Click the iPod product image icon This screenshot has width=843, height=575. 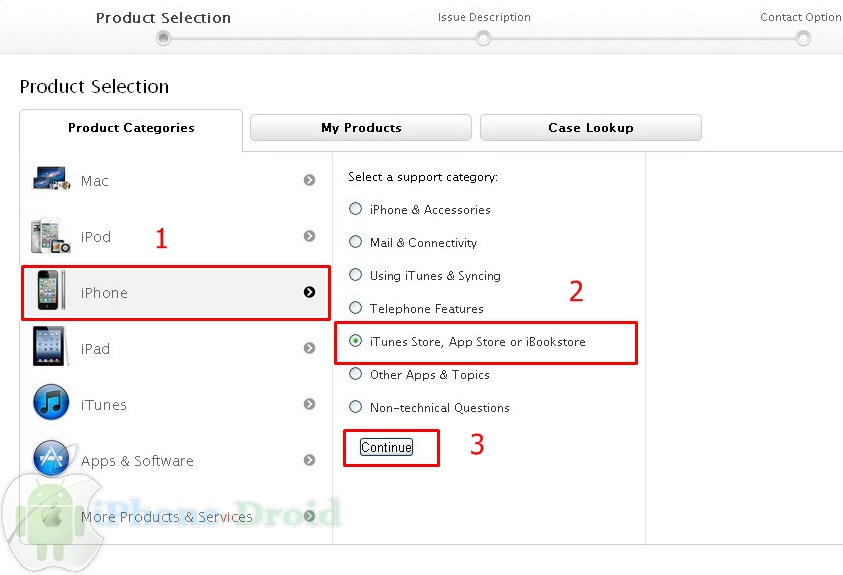[x=51, y=235]
